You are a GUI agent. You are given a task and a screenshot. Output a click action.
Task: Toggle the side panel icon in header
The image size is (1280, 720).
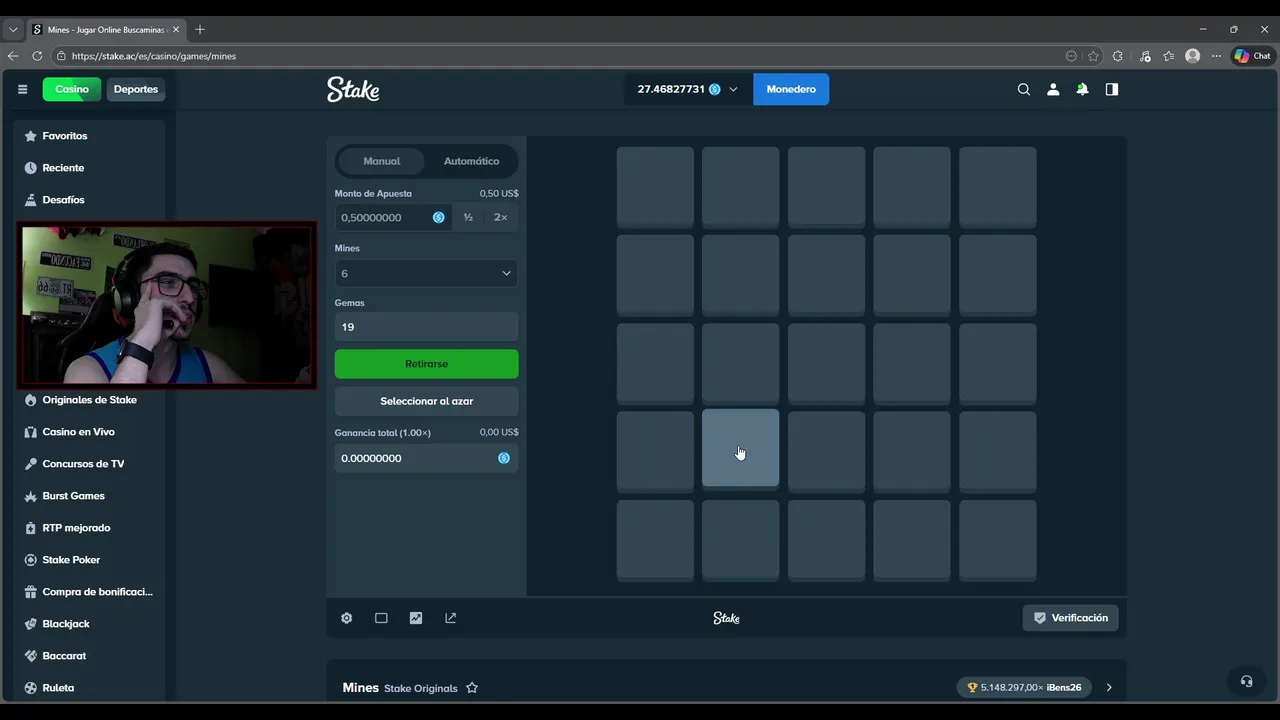1111,89
